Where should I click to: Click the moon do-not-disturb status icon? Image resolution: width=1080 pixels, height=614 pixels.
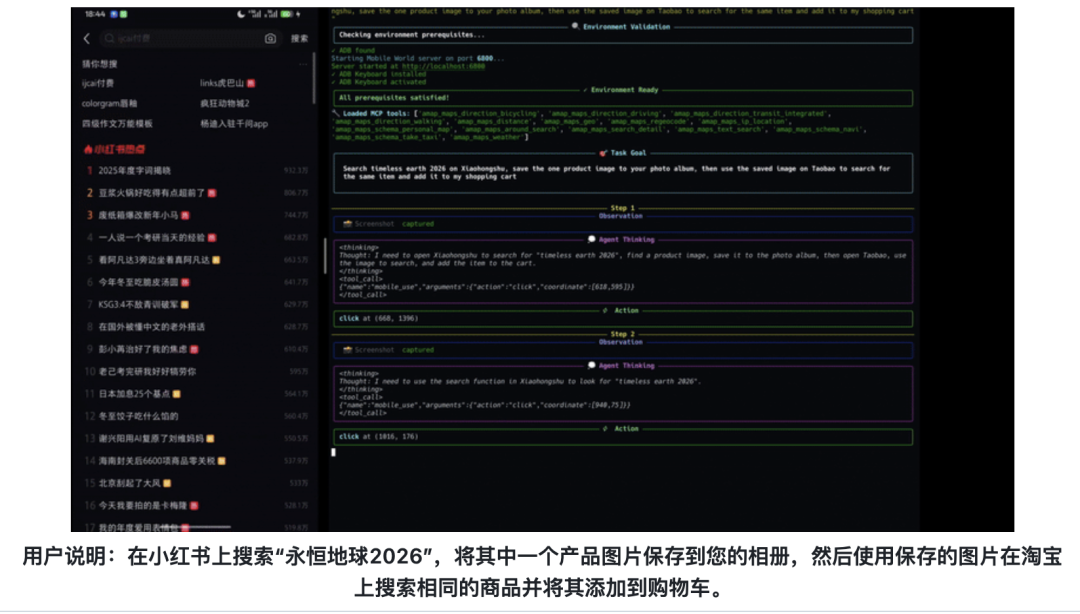click(240, 14)
